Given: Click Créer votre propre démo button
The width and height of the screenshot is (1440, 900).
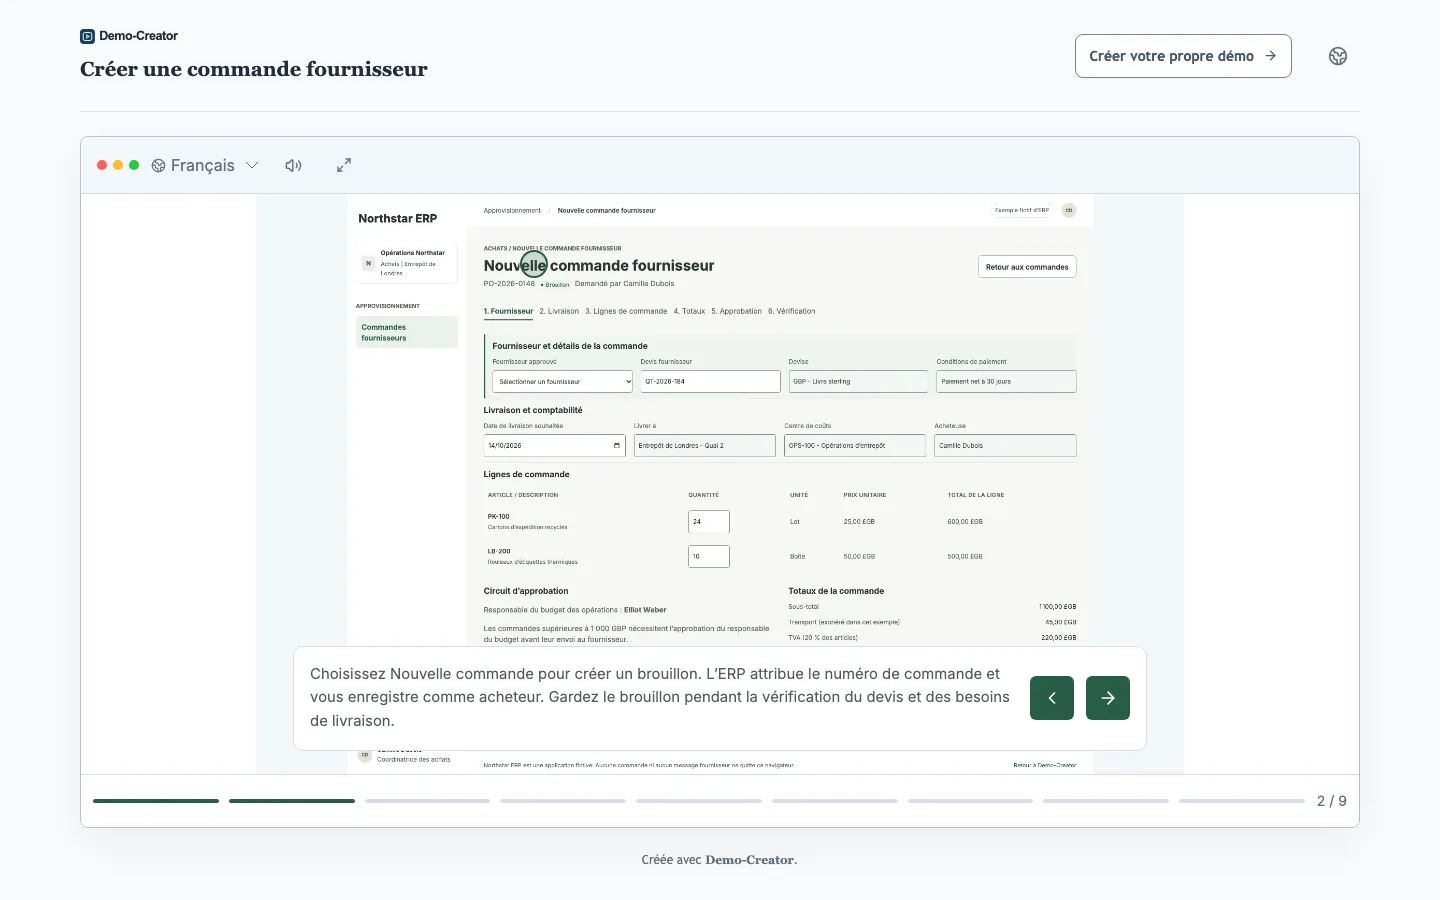Looking at the screenshot, I should tap(1183, 56).
